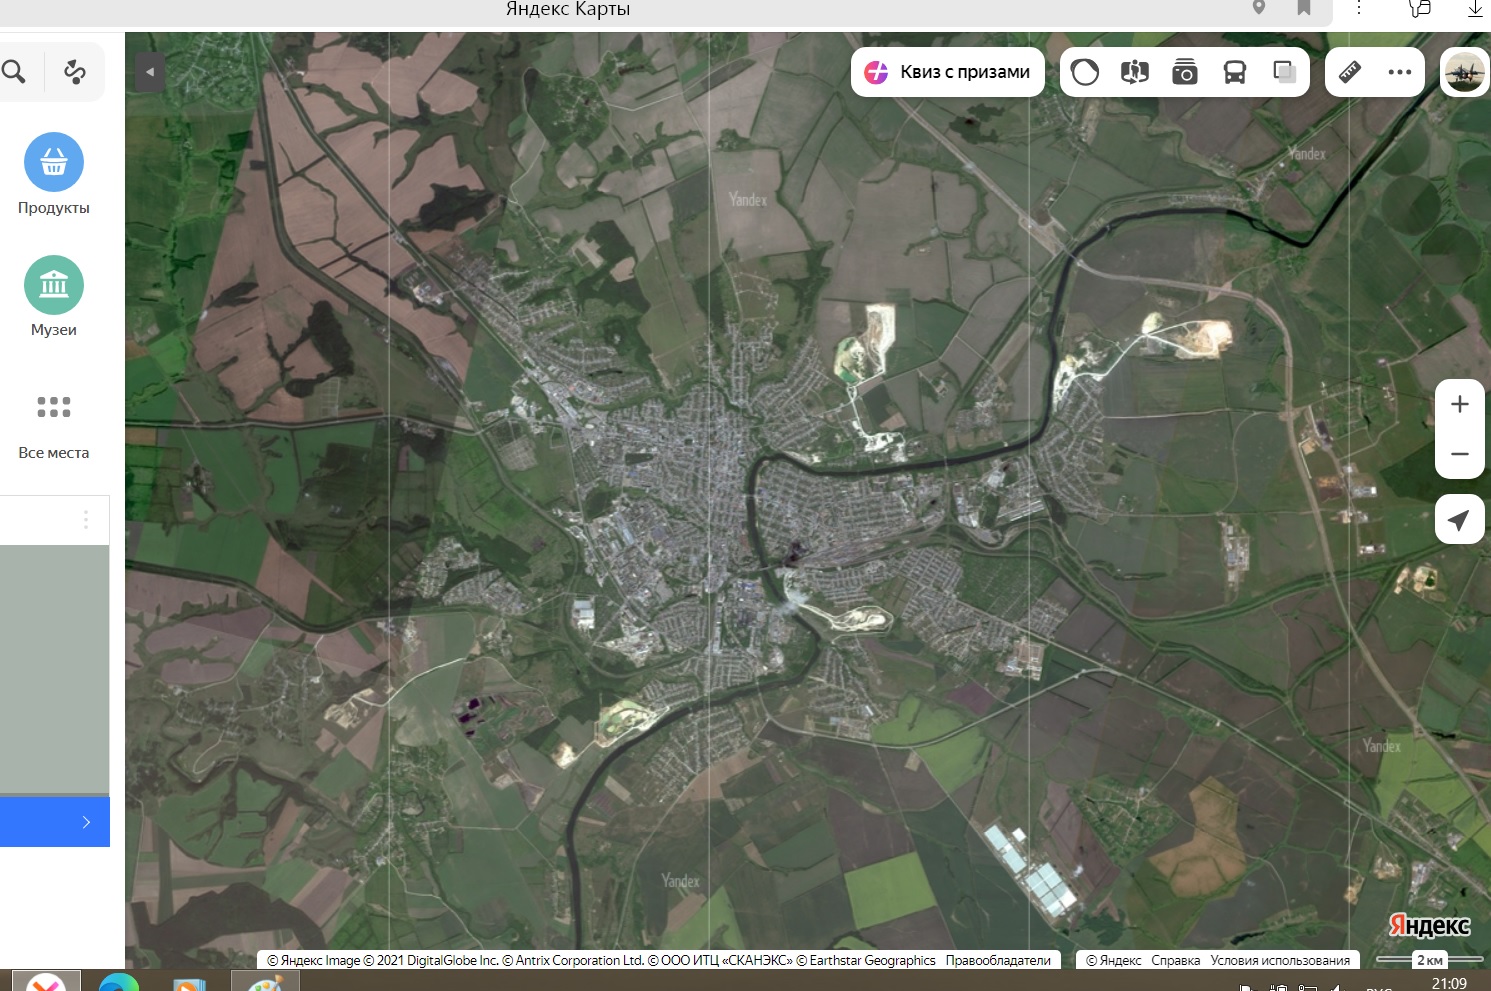Show public transport bus layer
This screenshot has height=991, width=1491.
point(1235,72)
